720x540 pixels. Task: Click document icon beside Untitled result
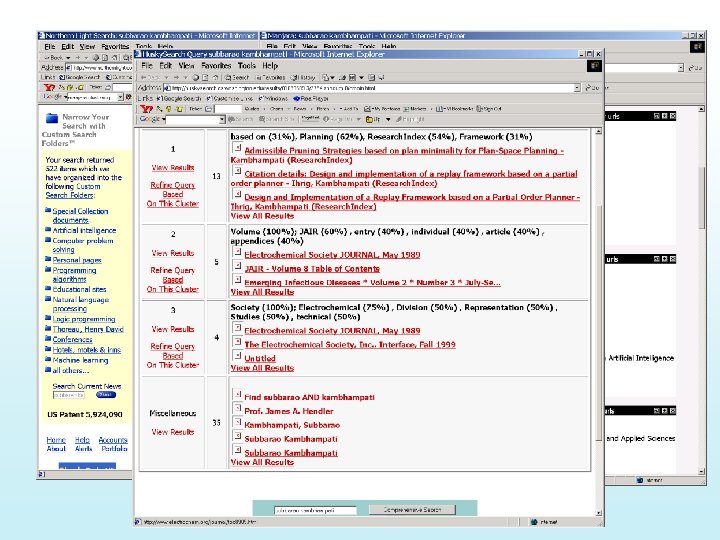click(x=237, y=355)
